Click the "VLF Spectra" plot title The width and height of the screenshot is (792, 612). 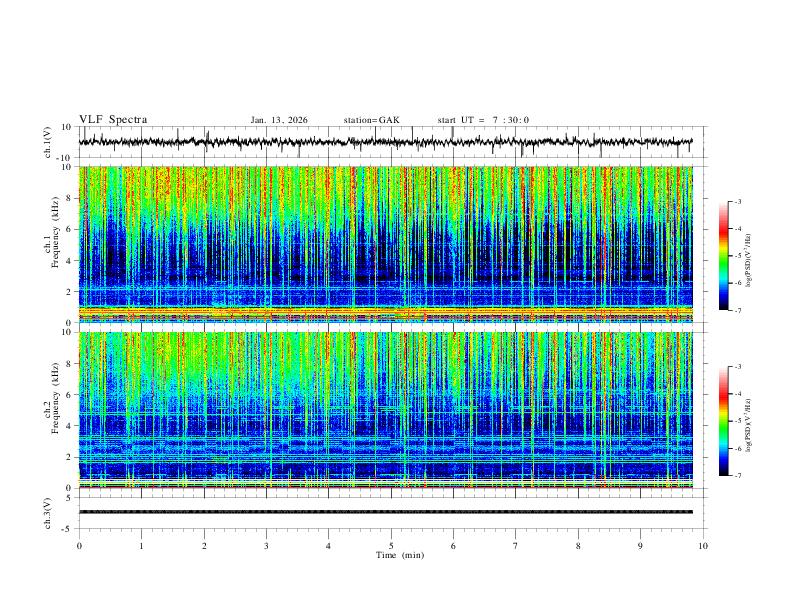click(x=113, y=120)
